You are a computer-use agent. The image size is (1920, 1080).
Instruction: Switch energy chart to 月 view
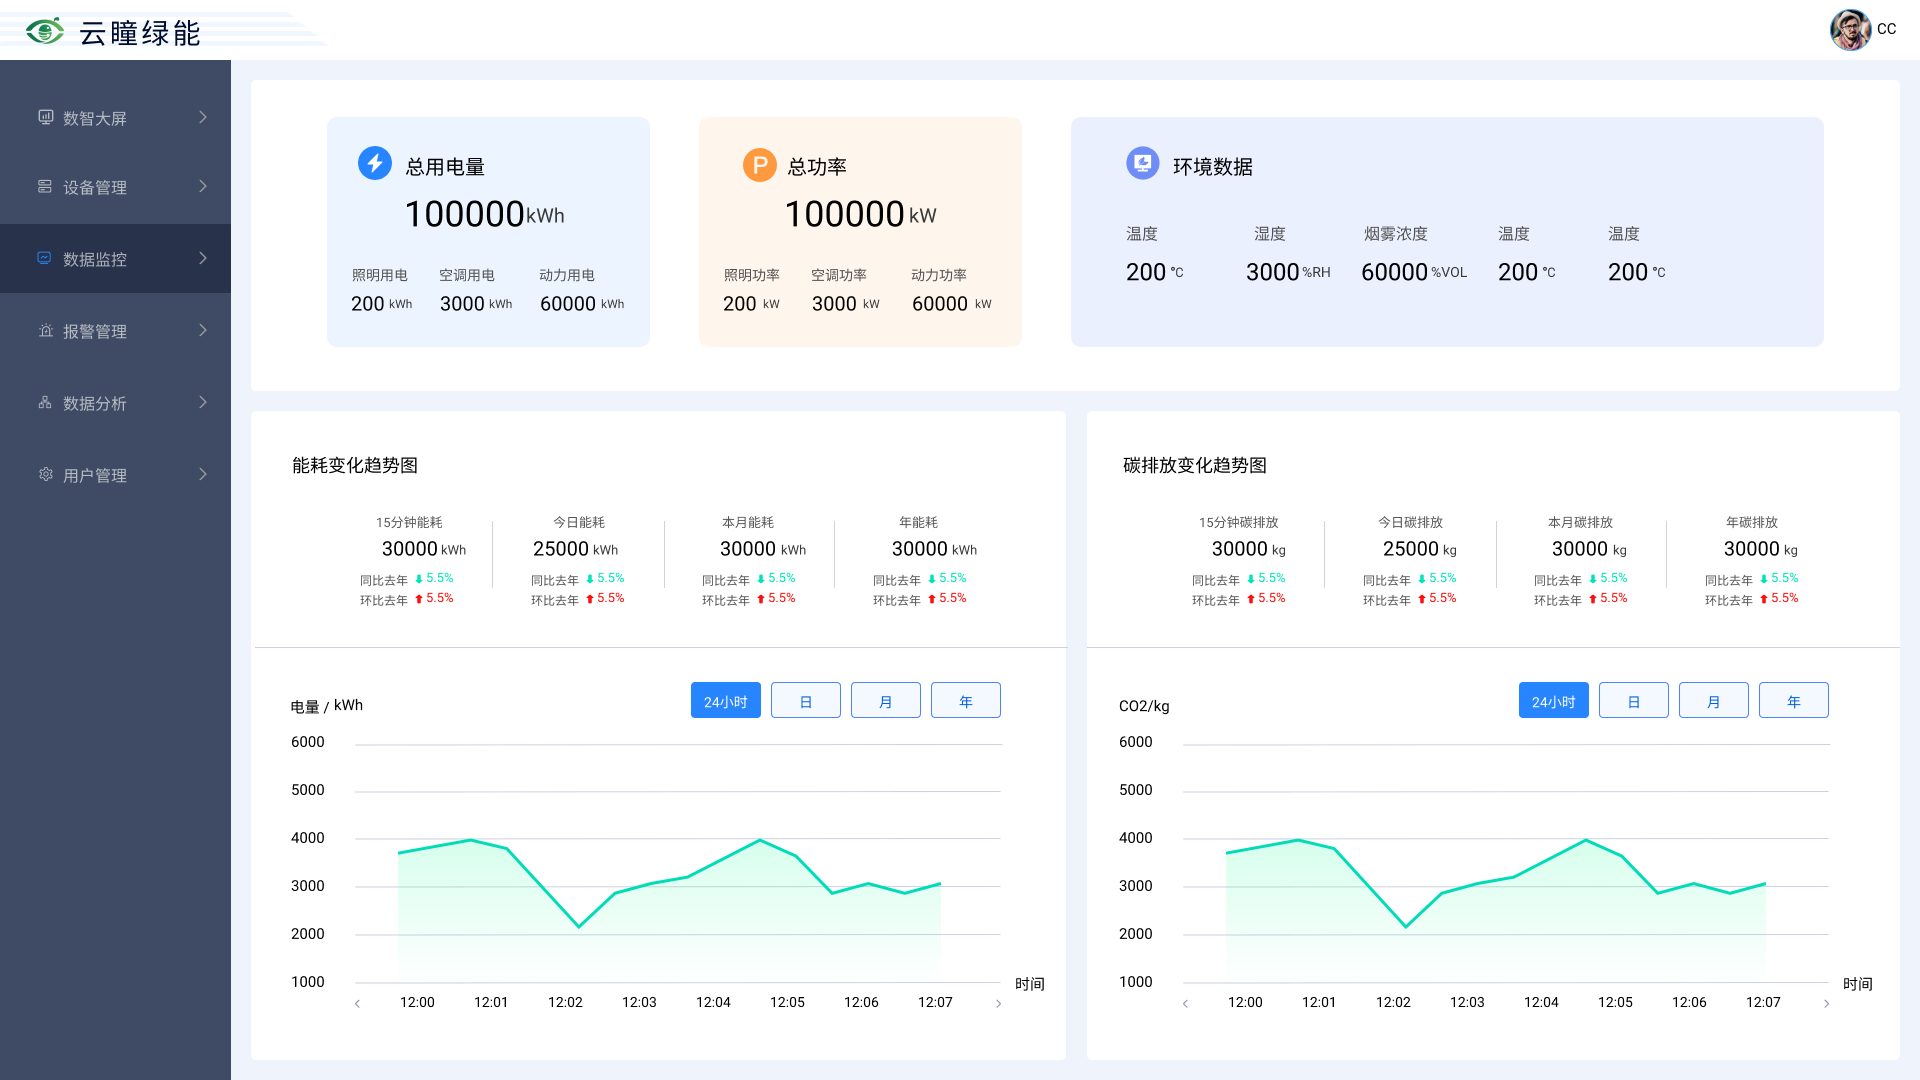pyautogui.click(x=885, y=701)
